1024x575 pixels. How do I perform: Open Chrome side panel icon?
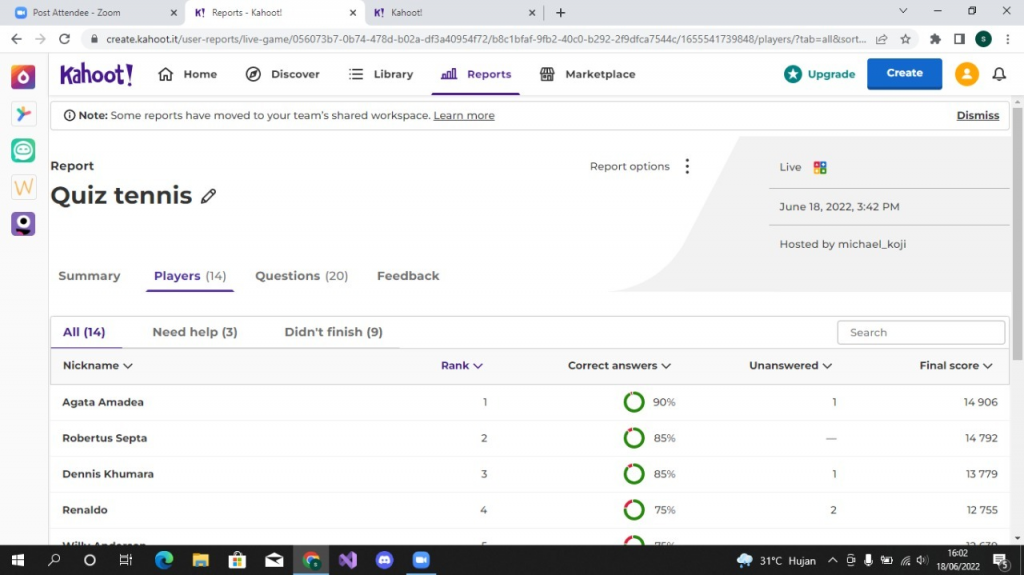[x=959, y=39]
